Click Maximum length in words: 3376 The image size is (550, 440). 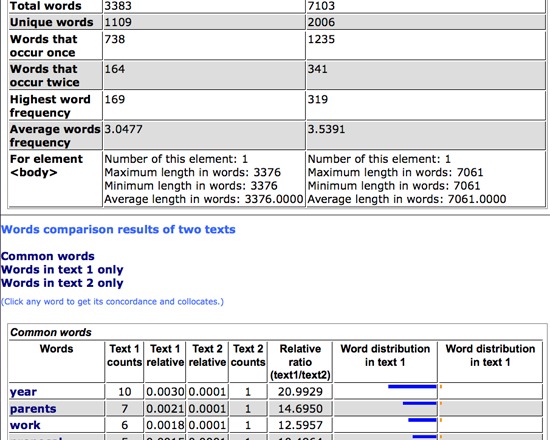point(193,172)
